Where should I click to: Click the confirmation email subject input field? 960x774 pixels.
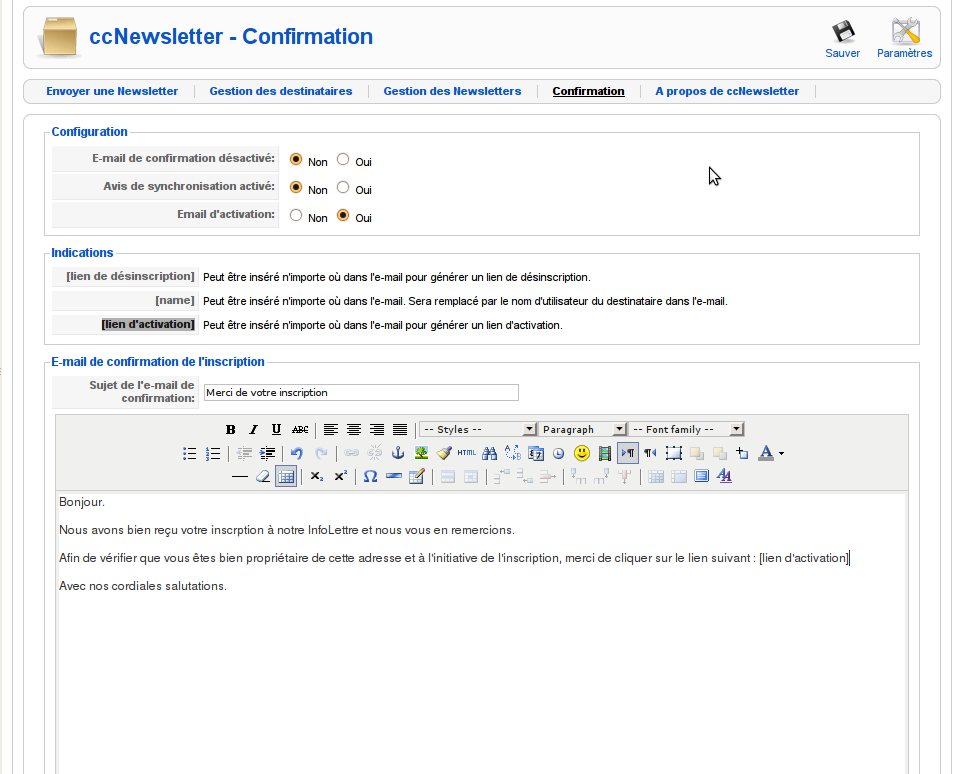pyautogui.click(x=360, y=392)
